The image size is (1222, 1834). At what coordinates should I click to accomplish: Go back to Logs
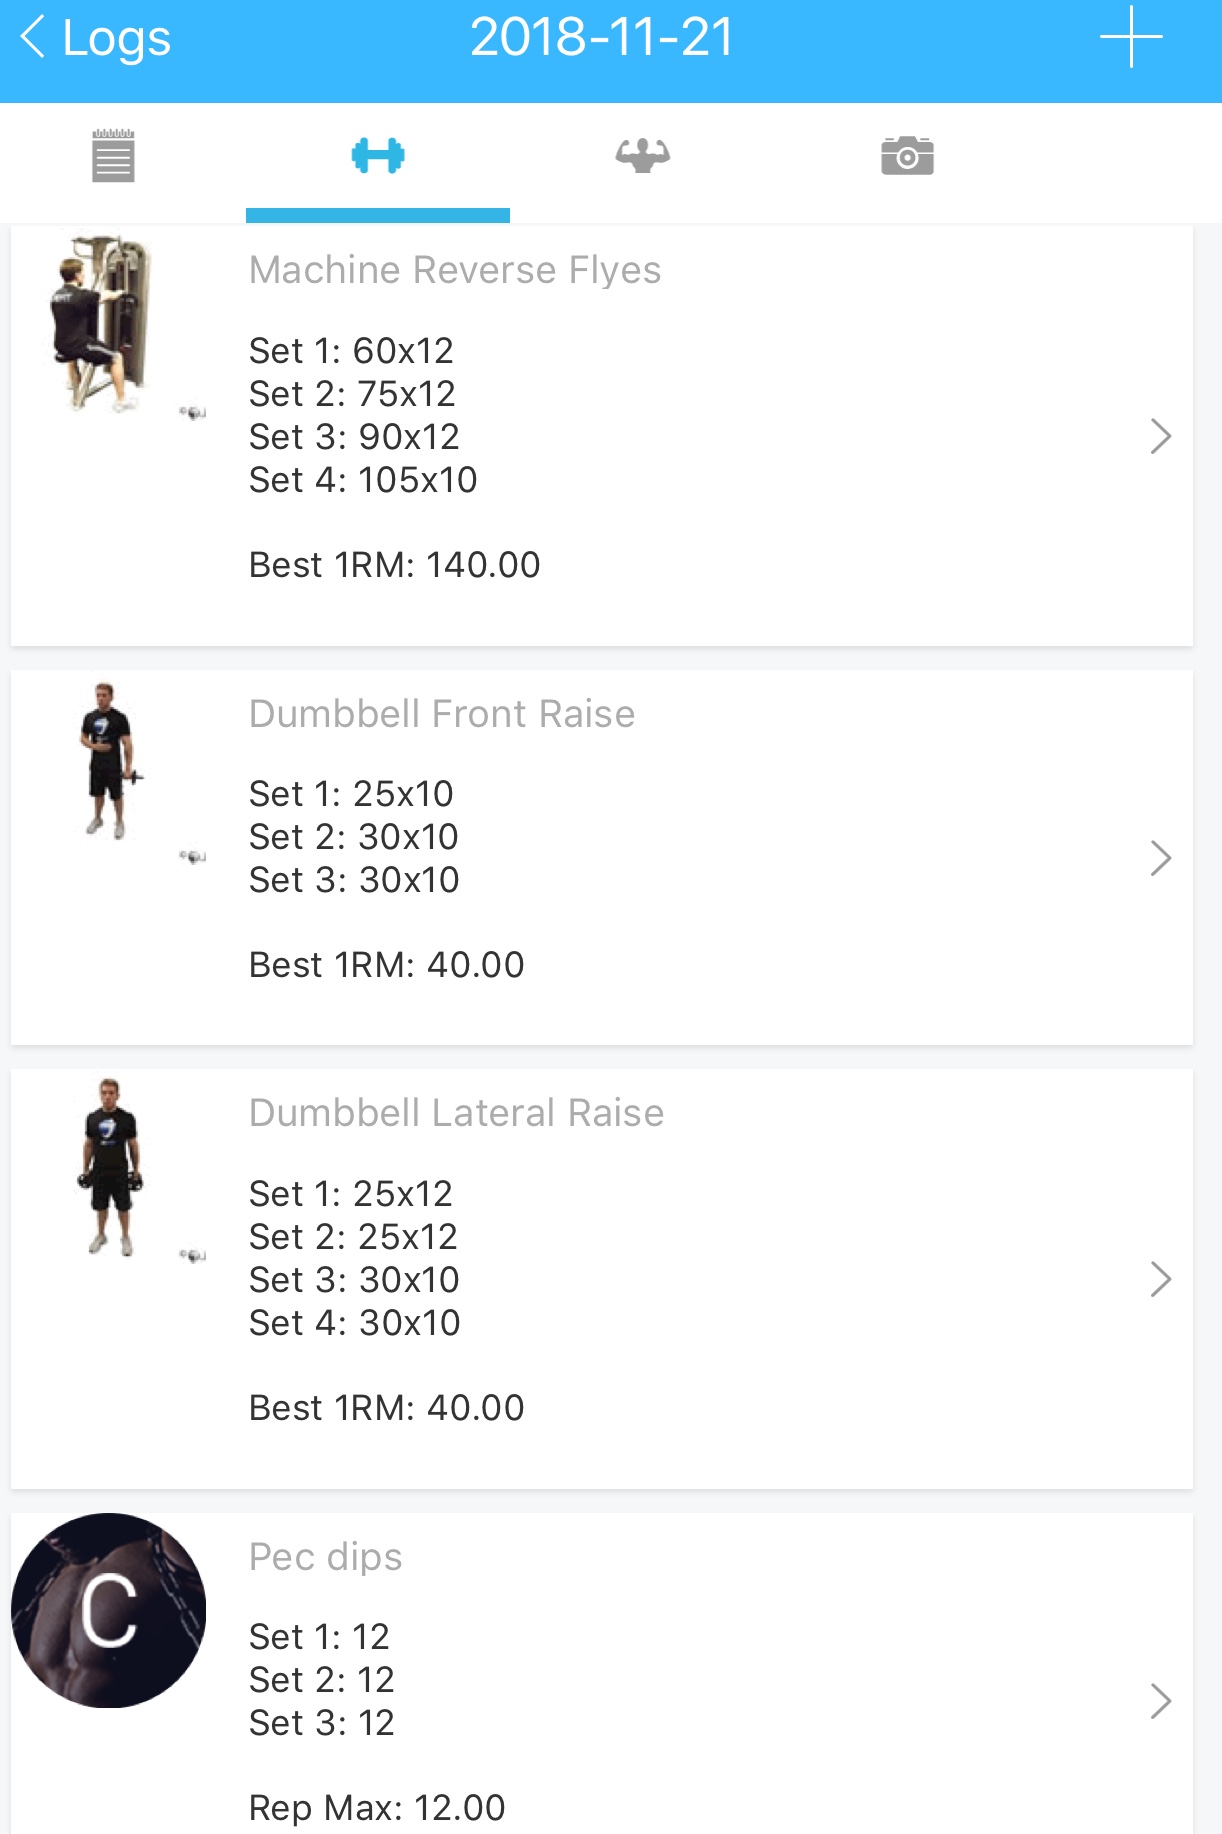click(96, 38)
